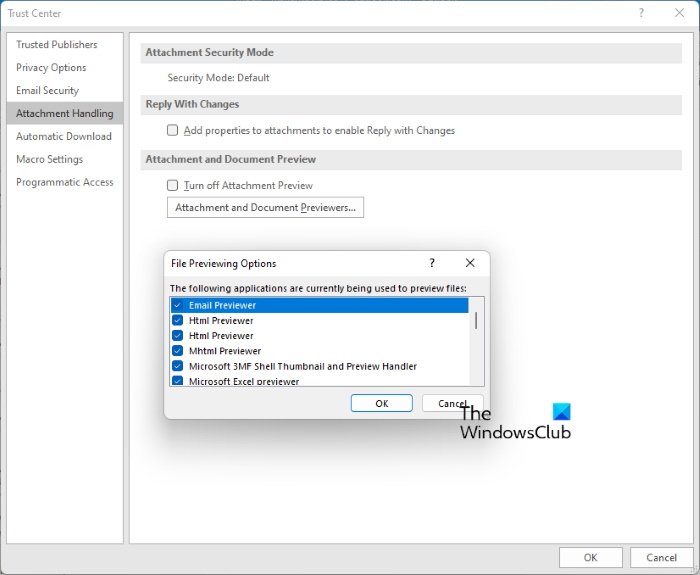
Task: Check Turn off Attachment Preview
Action: (172, 185)
